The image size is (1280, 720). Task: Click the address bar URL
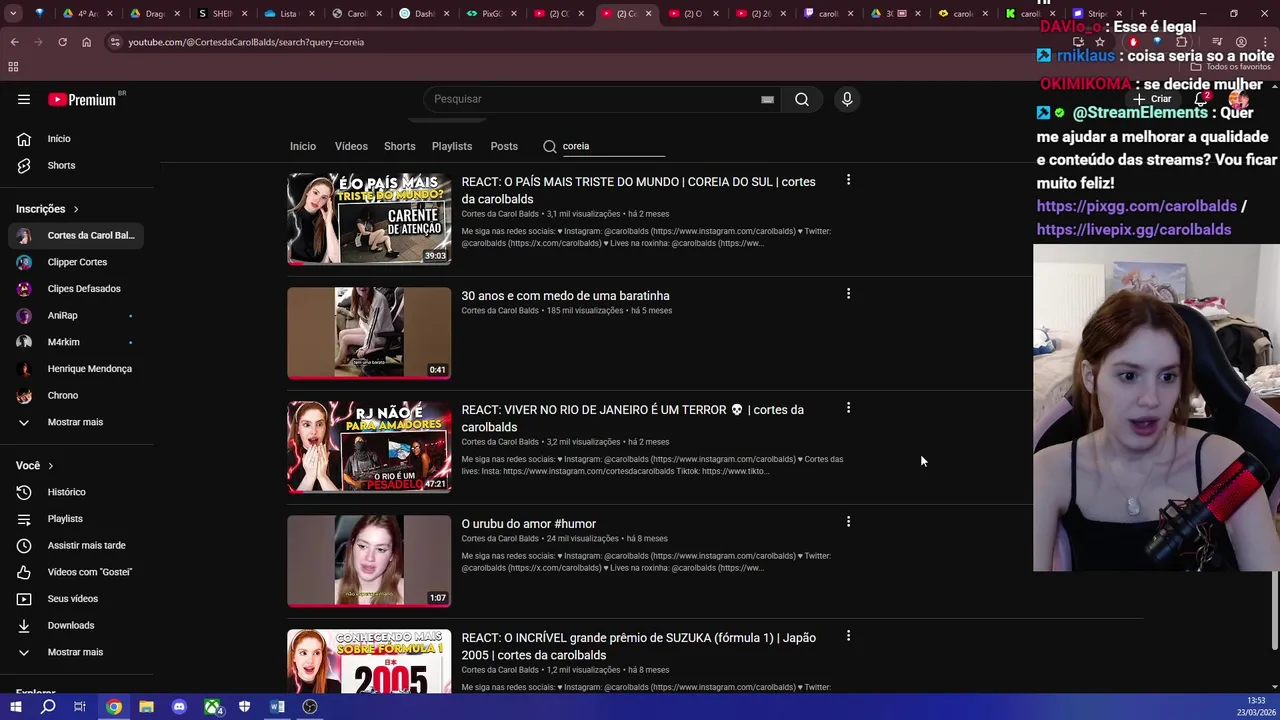246,42
